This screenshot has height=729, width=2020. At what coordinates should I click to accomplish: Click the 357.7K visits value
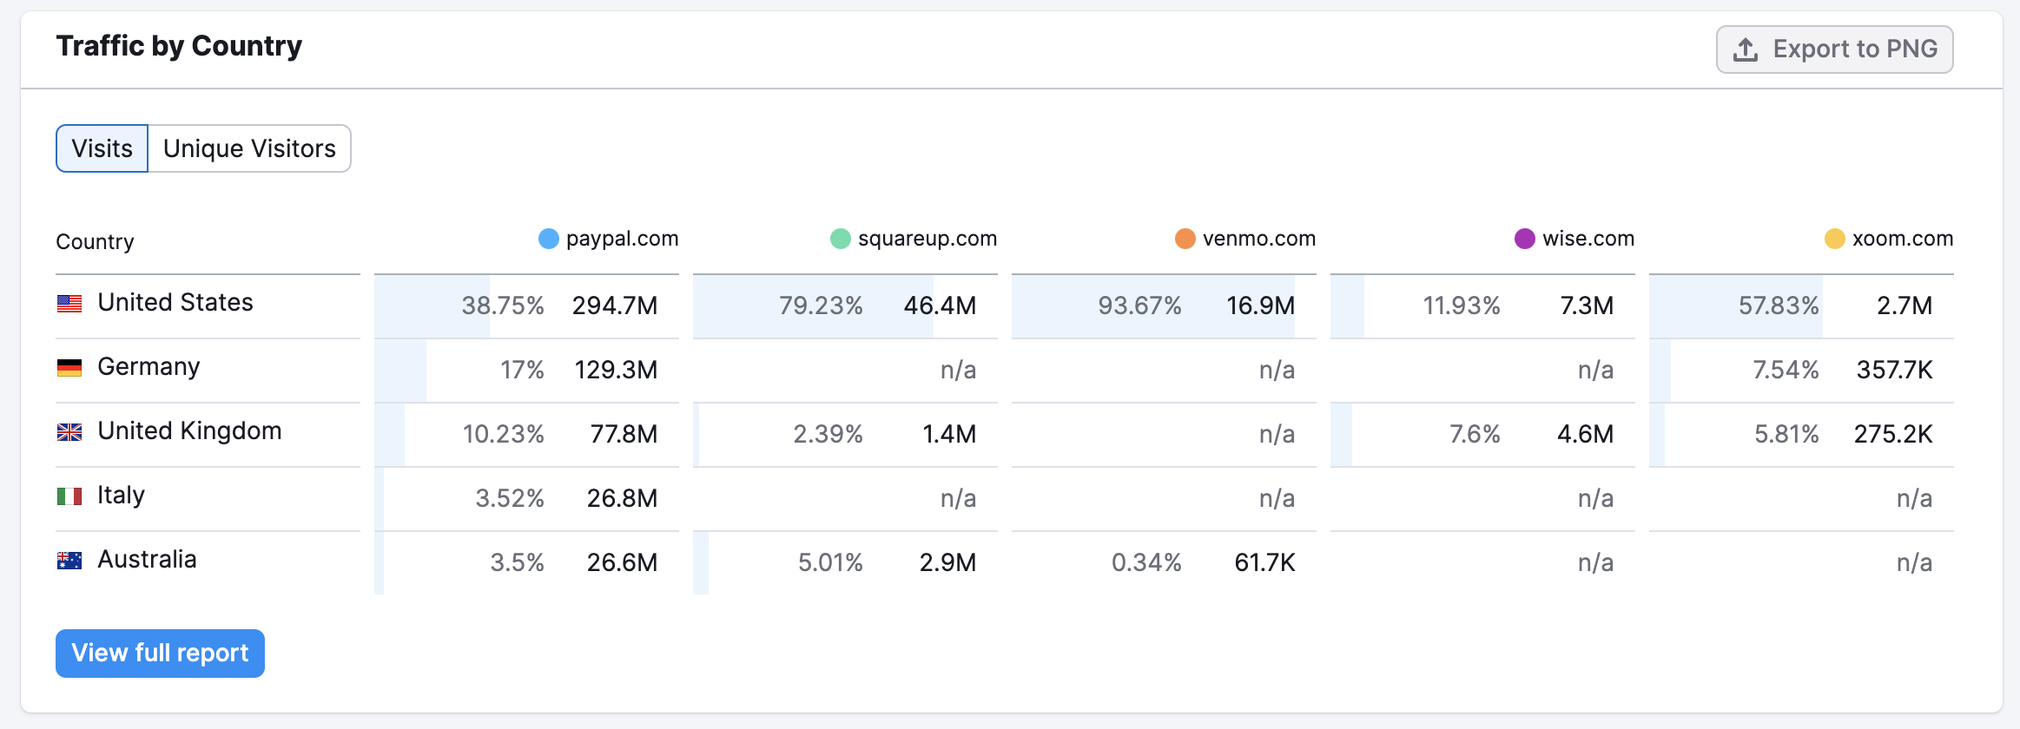pos(1895,370)
